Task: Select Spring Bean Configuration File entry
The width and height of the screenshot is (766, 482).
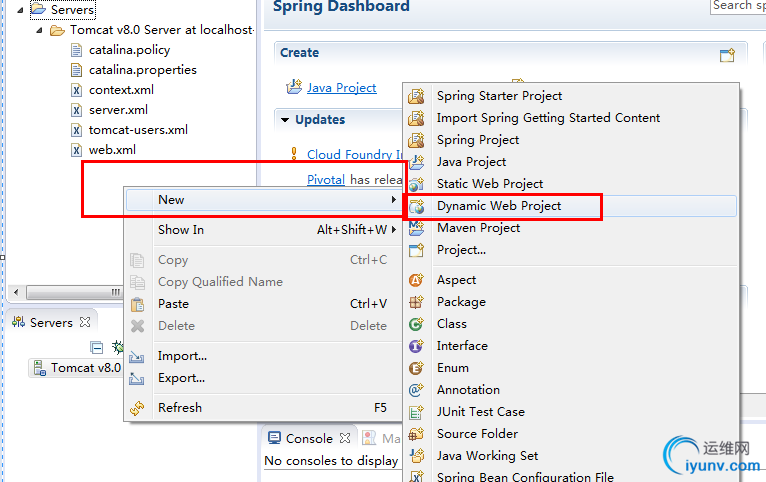Action: (571, 476)
